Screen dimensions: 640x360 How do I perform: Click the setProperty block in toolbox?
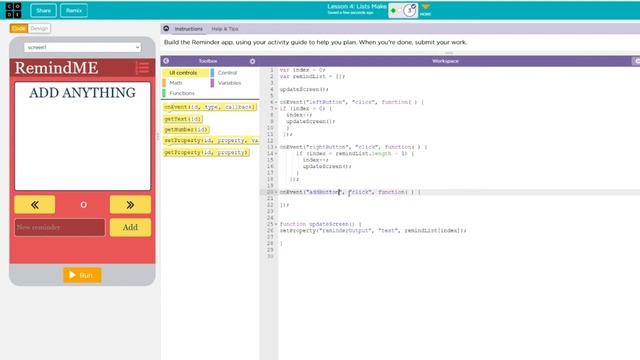tap(211, 140)
